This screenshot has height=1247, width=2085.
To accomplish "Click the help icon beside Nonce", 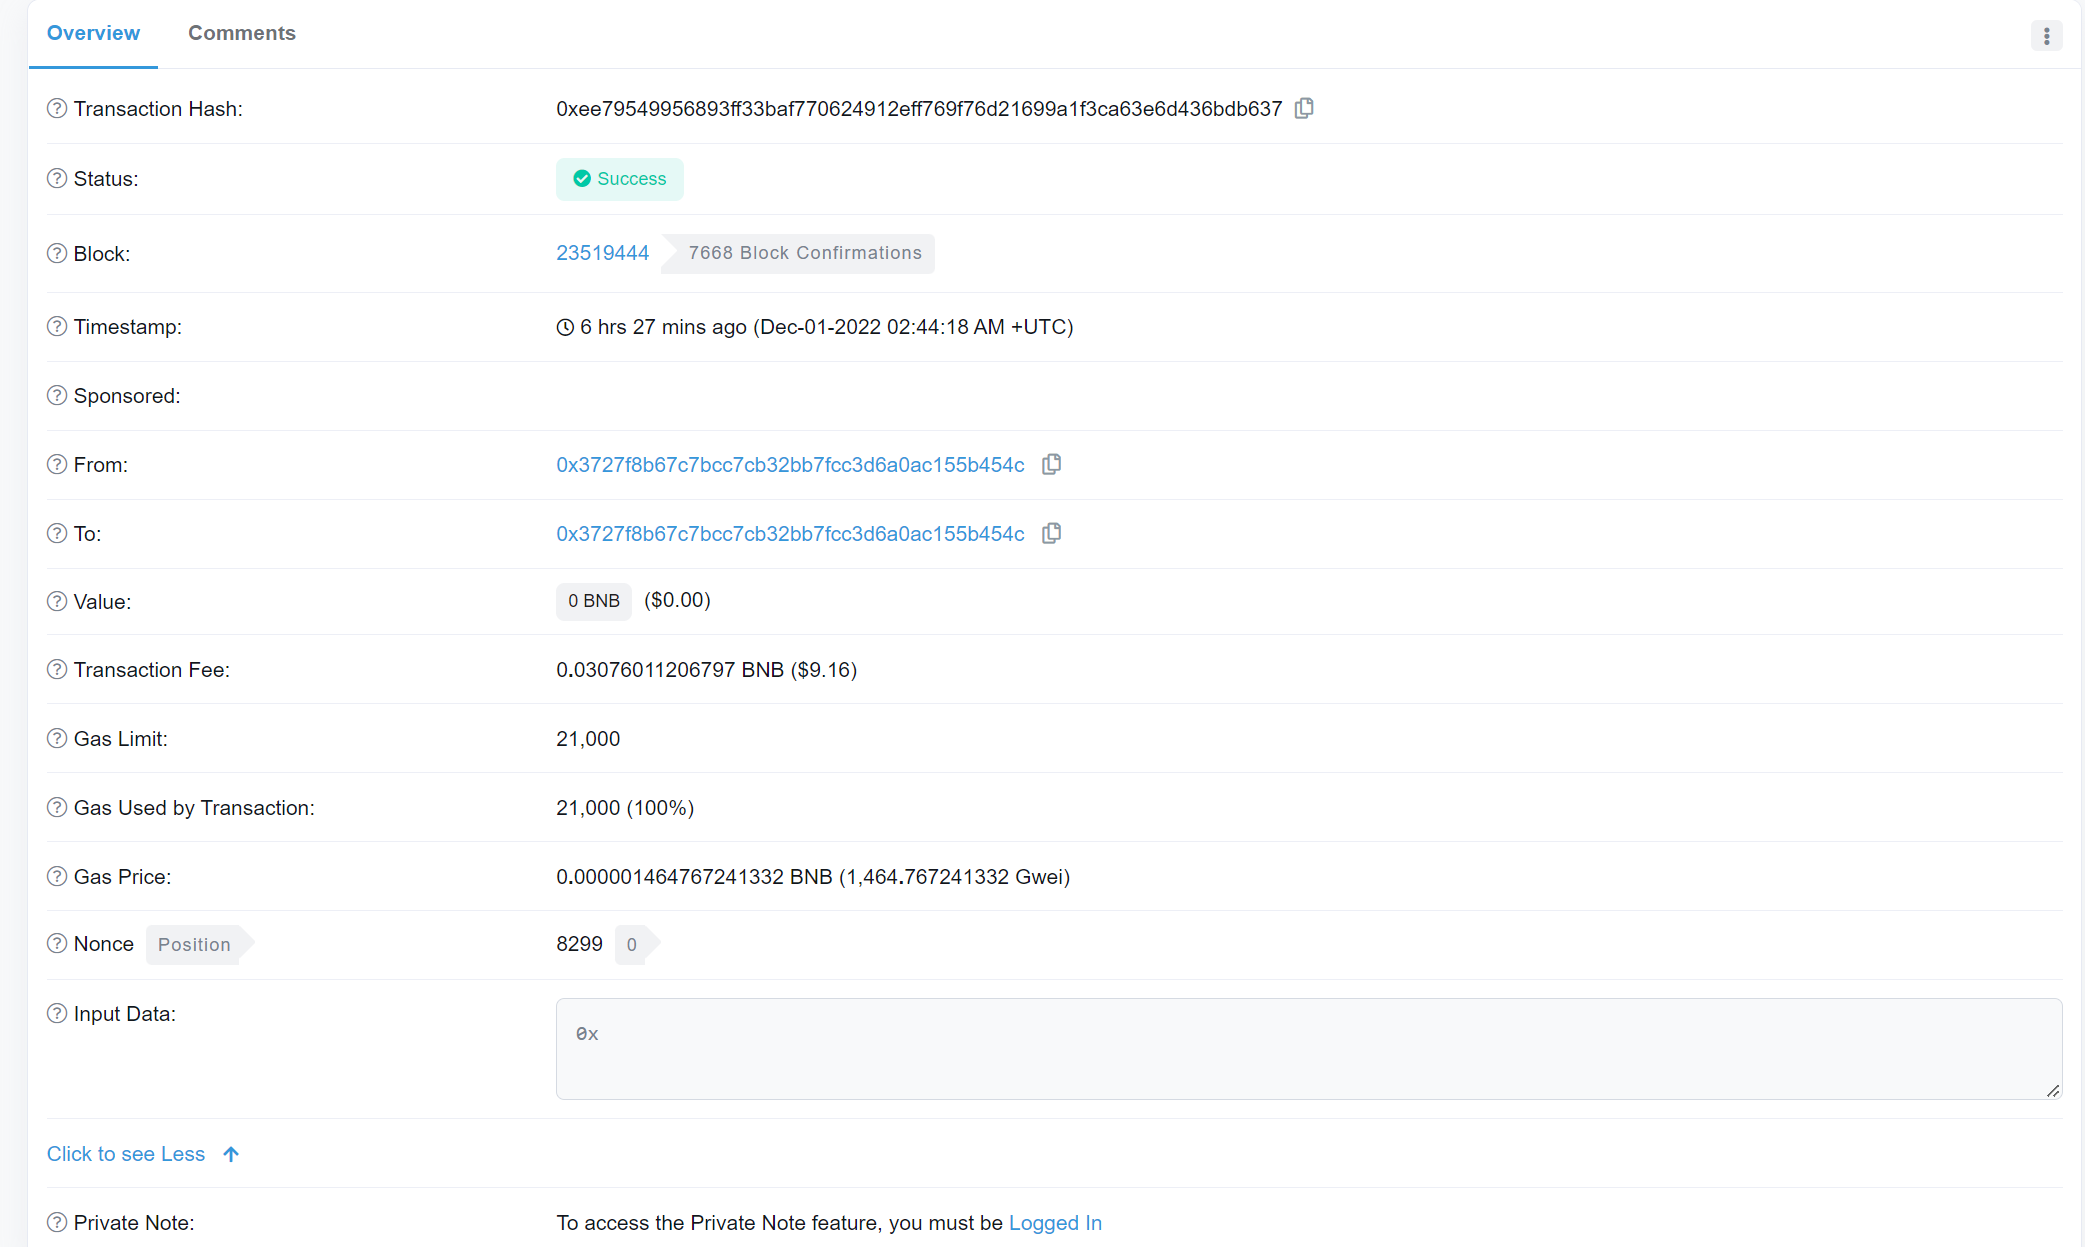I will coord(56,943).
